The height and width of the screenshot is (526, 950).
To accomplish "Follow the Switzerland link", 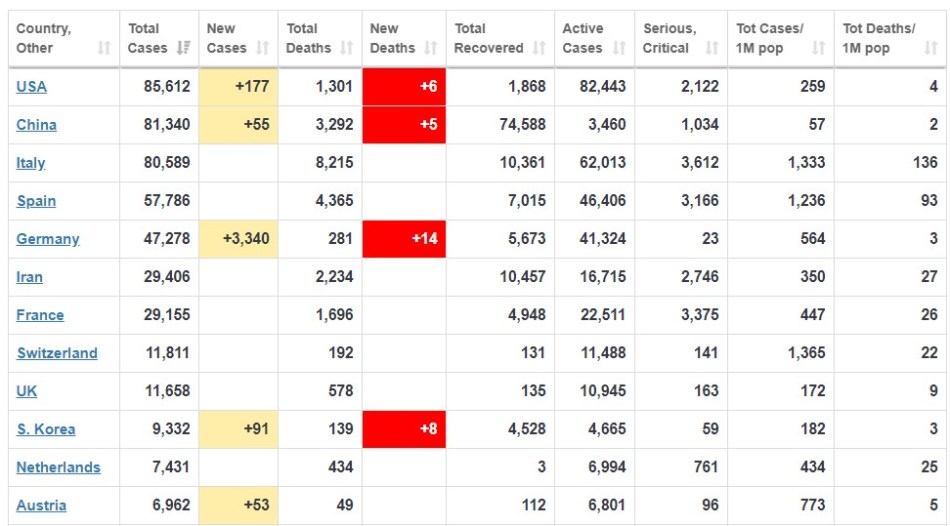I will [x=57, y=353].
